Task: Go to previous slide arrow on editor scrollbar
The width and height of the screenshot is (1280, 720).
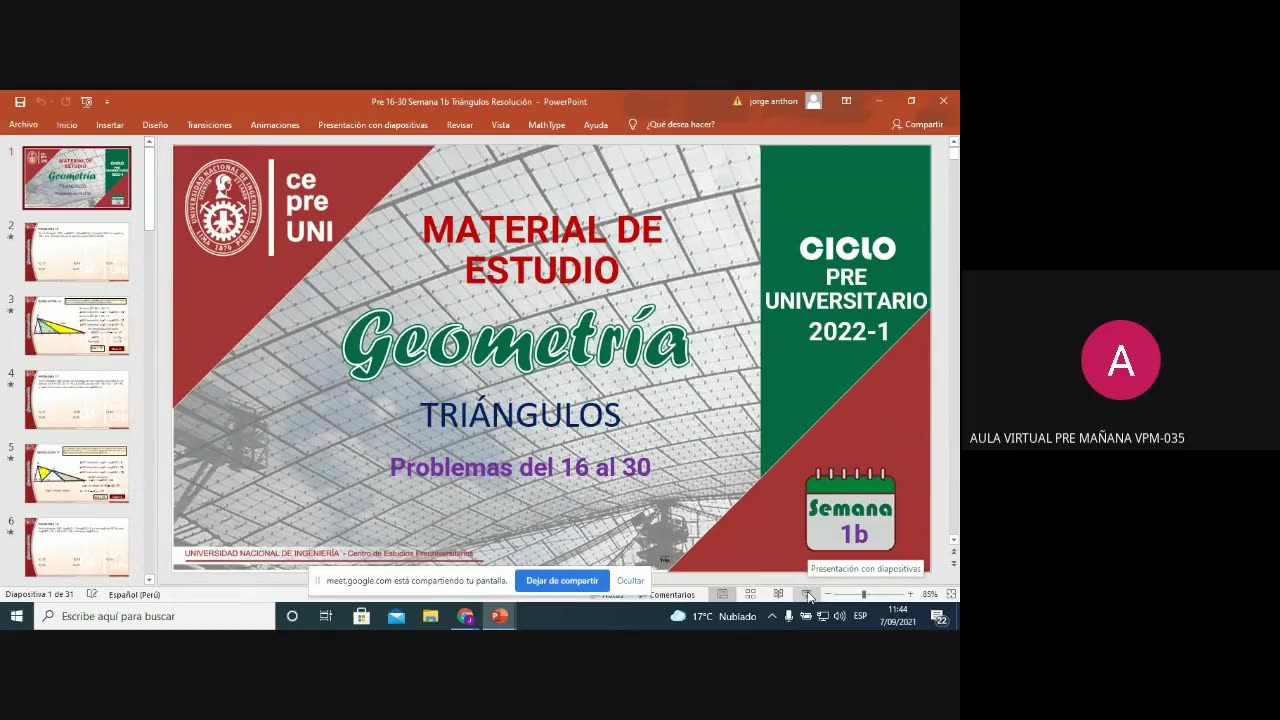Action: [x=954, y=551]
